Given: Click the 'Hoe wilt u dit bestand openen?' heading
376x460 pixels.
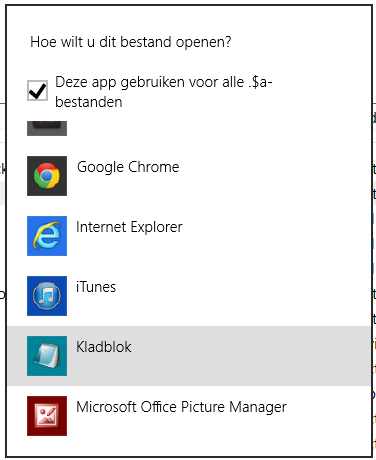Looking at the screenshot, I should point(131,42).
